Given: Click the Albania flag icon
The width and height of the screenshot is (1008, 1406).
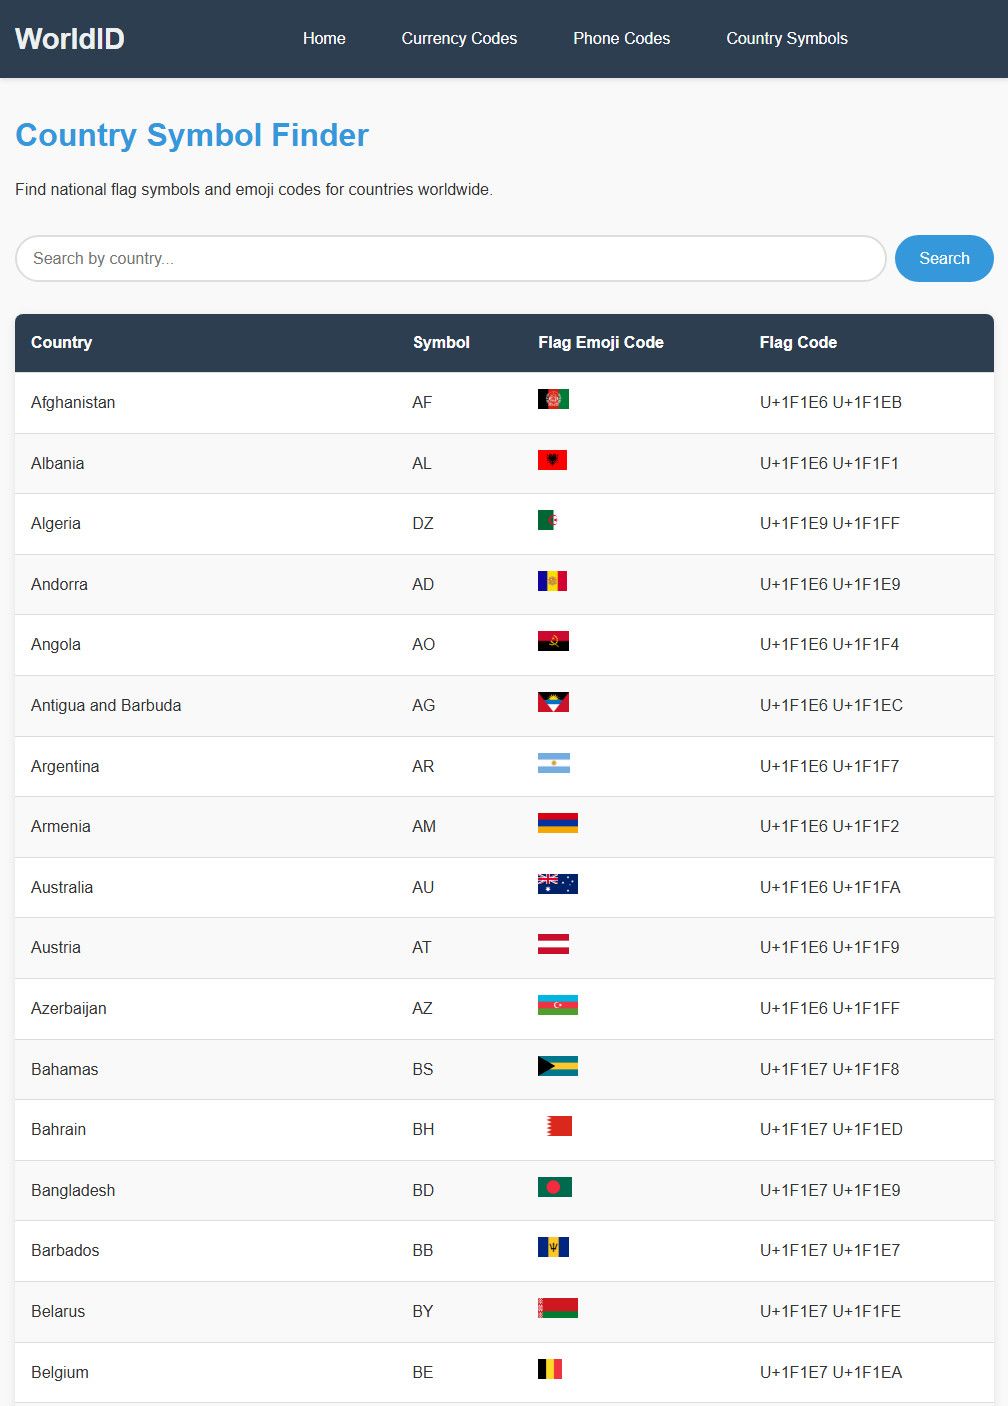Looking at the screenshot, I should [x=552, y=460].
